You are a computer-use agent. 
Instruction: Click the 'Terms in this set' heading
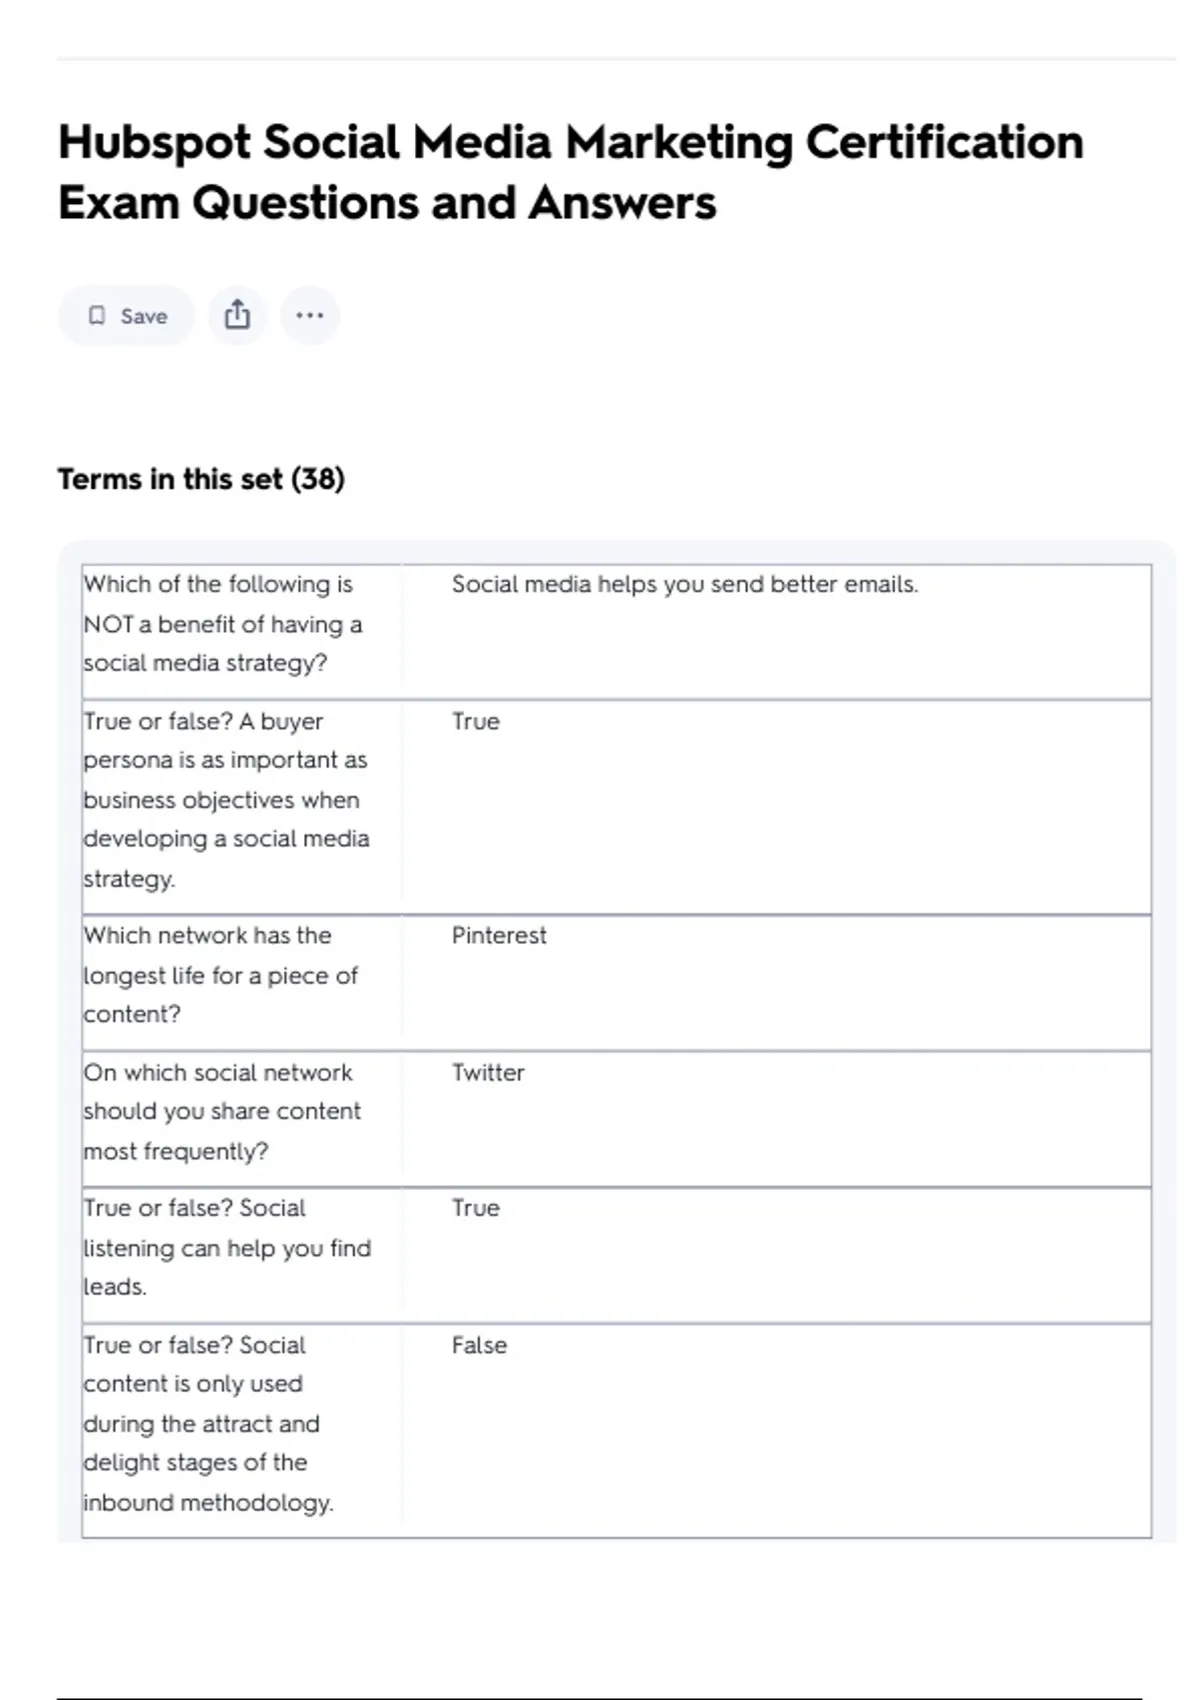tap(170, 479)
